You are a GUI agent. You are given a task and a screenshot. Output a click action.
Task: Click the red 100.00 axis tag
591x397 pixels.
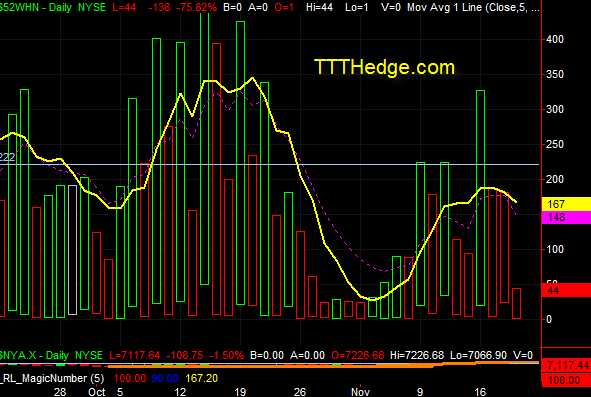click(x=566, y=380)
